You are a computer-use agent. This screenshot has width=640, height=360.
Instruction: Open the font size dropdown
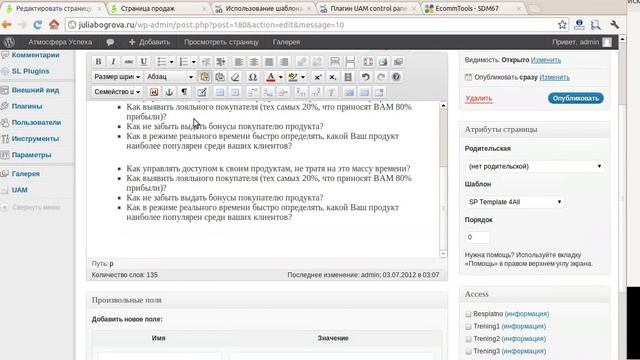point(117,77)
